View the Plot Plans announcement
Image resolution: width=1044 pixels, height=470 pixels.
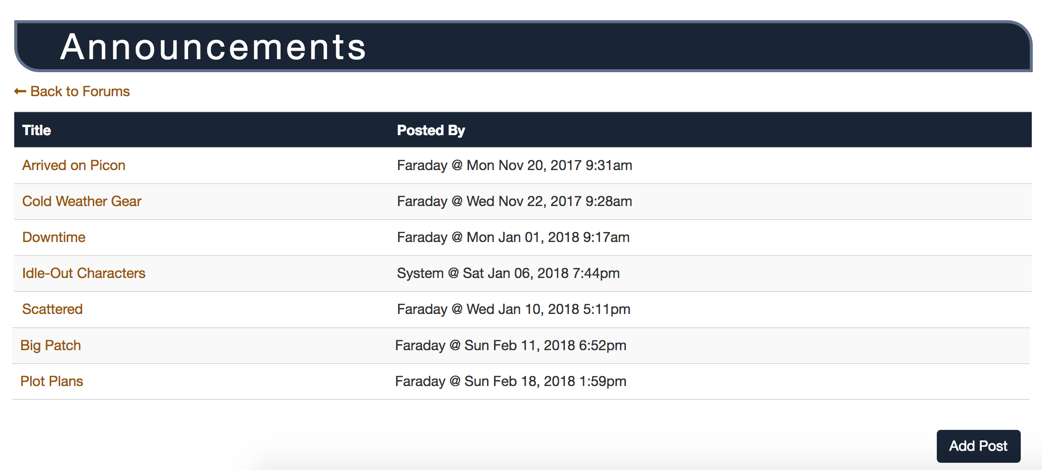pyautogui.click(x=51, y=381)
